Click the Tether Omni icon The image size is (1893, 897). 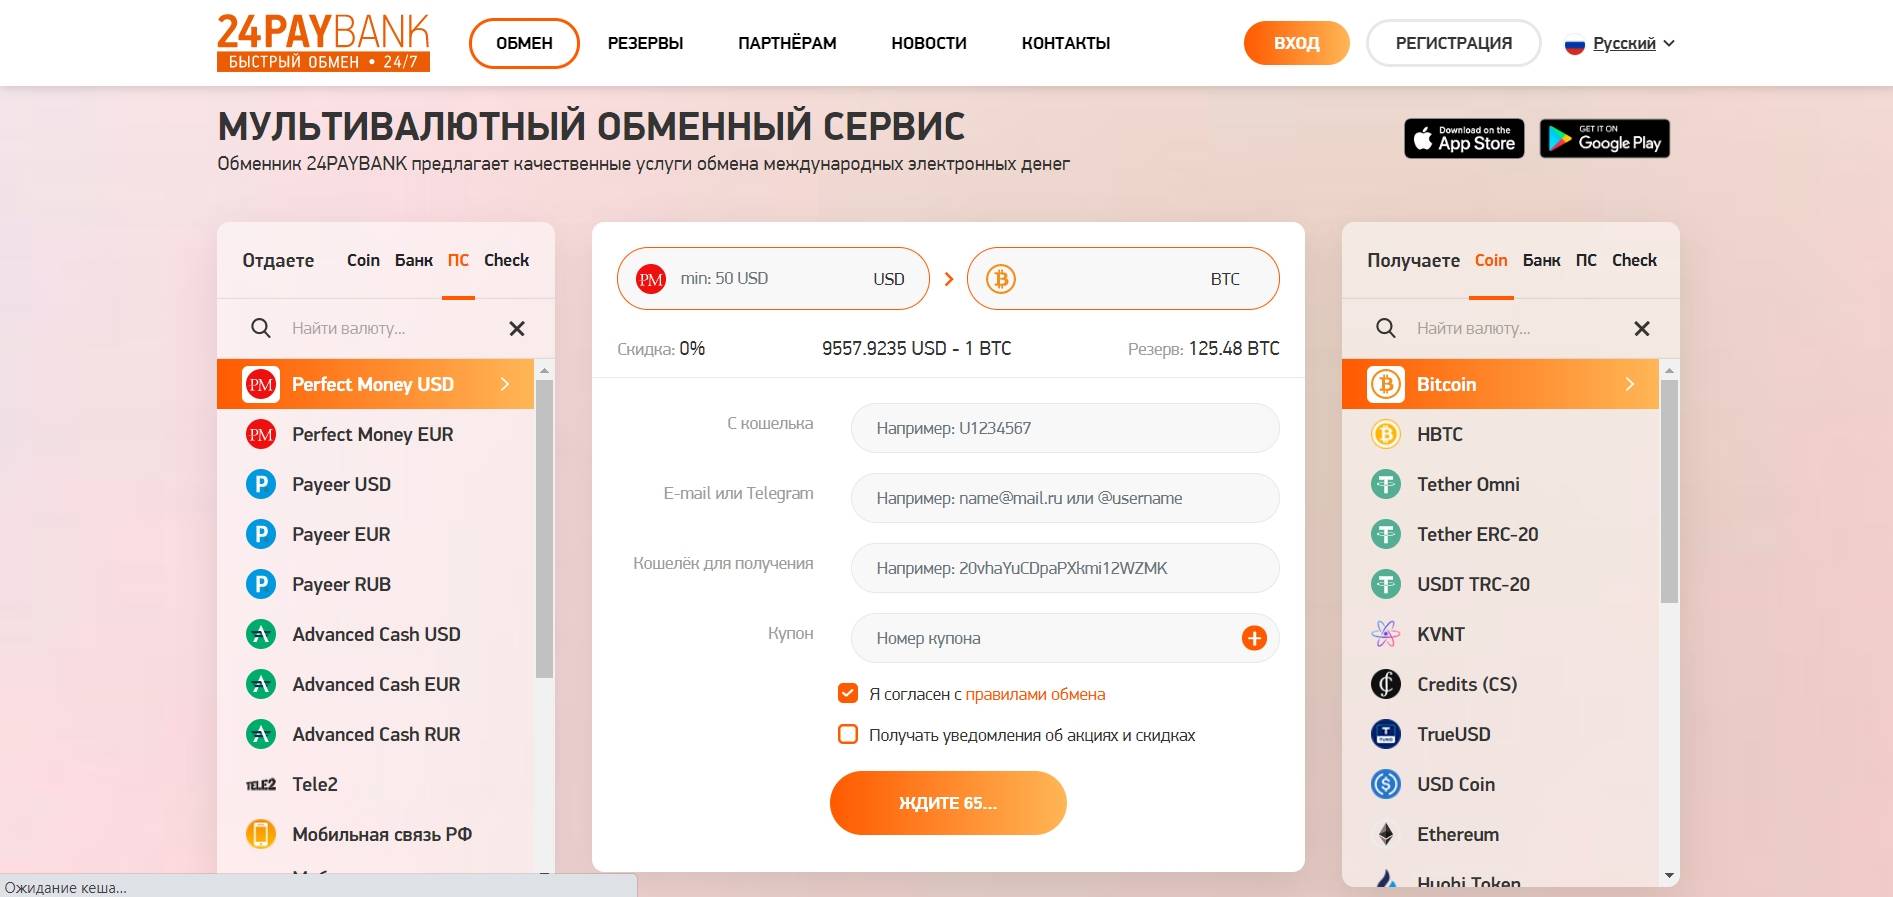click(x=1386, y=484)
